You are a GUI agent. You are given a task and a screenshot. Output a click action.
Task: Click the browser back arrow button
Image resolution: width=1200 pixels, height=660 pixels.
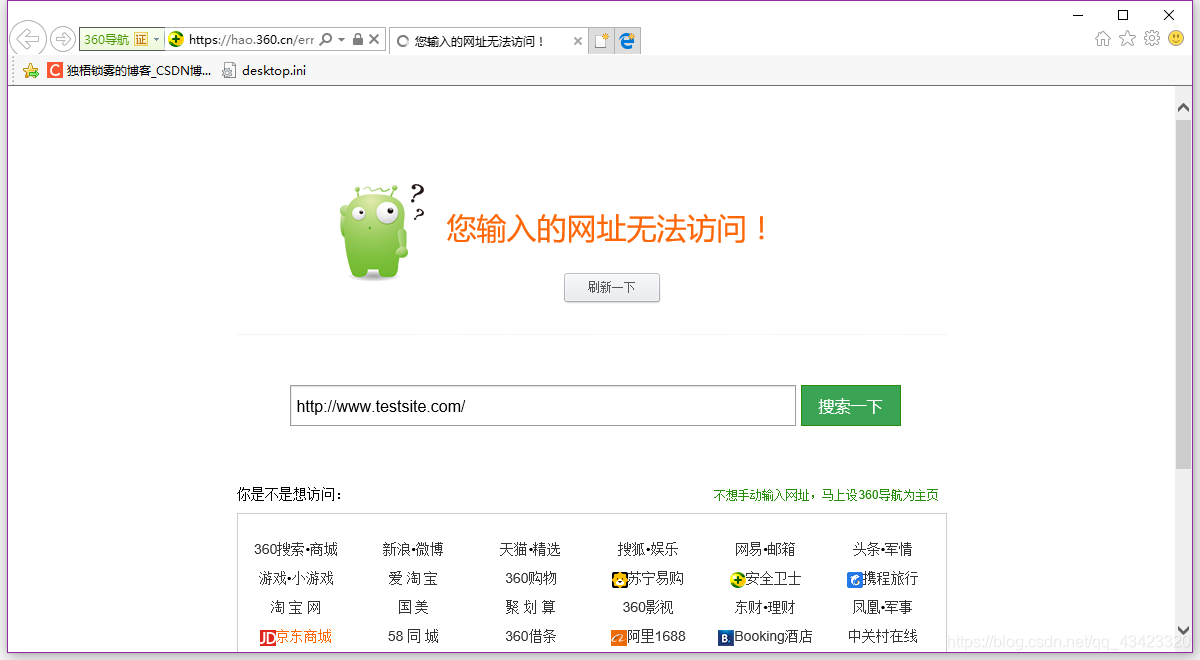click(x=29, y=39)
